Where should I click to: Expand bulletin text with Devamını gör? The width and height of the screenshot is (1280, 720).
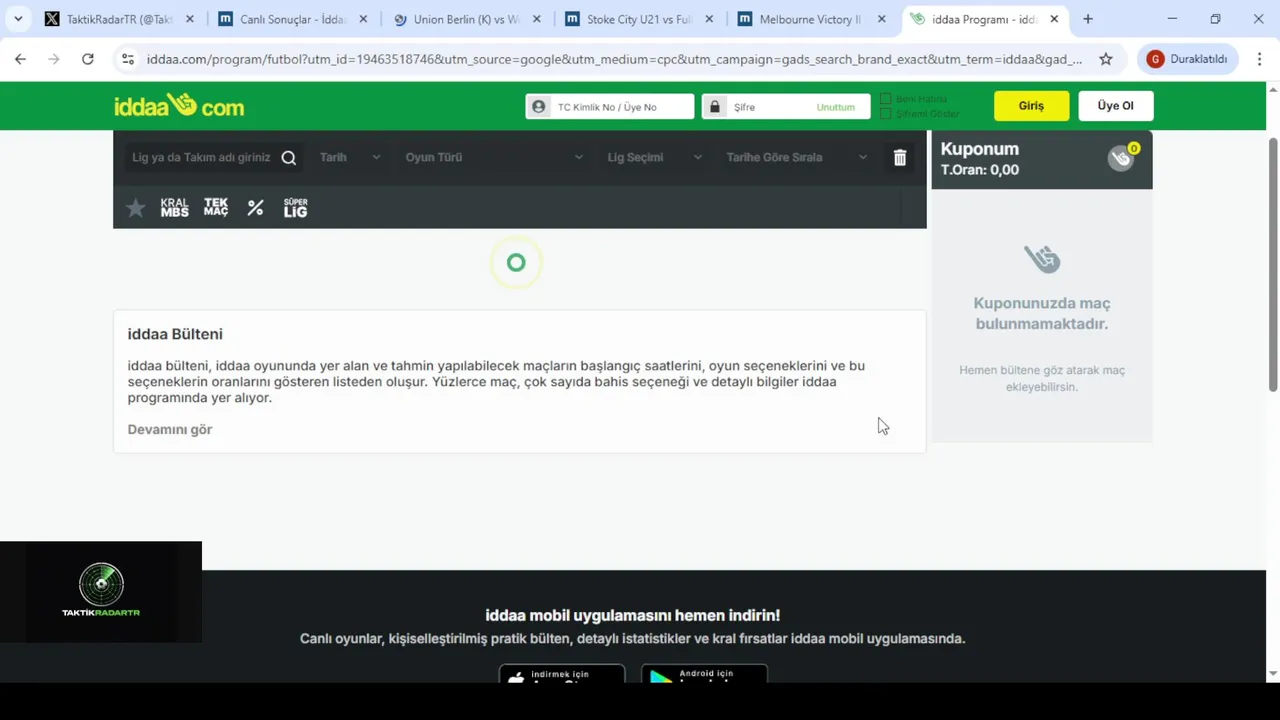tap(170, 429)
